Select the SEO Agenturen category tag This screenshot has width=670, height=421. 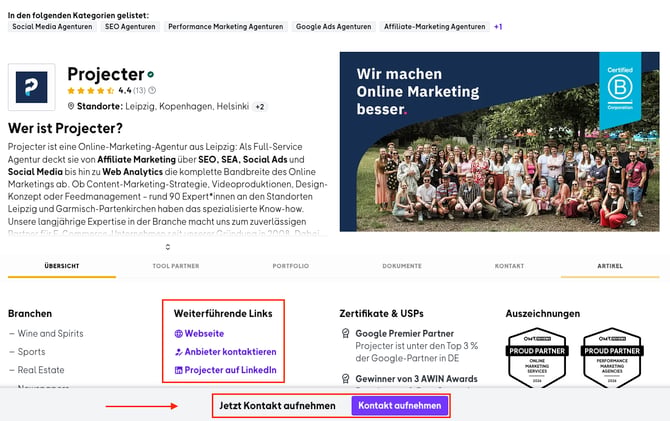pyautogui.click(x=130, y=26)
